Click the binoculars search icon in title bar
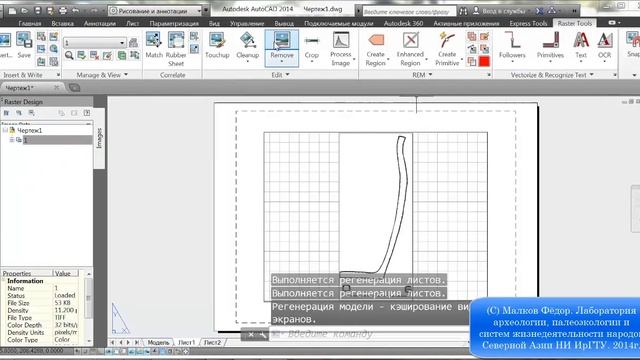The height and width of the screenshot is (360, 640). [x=463, y=11]
